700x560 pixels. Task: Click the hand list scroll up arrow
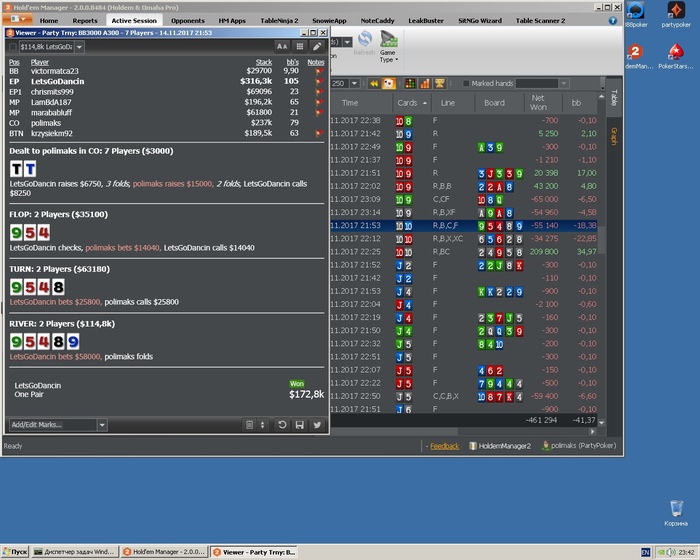tap(602, 96)
